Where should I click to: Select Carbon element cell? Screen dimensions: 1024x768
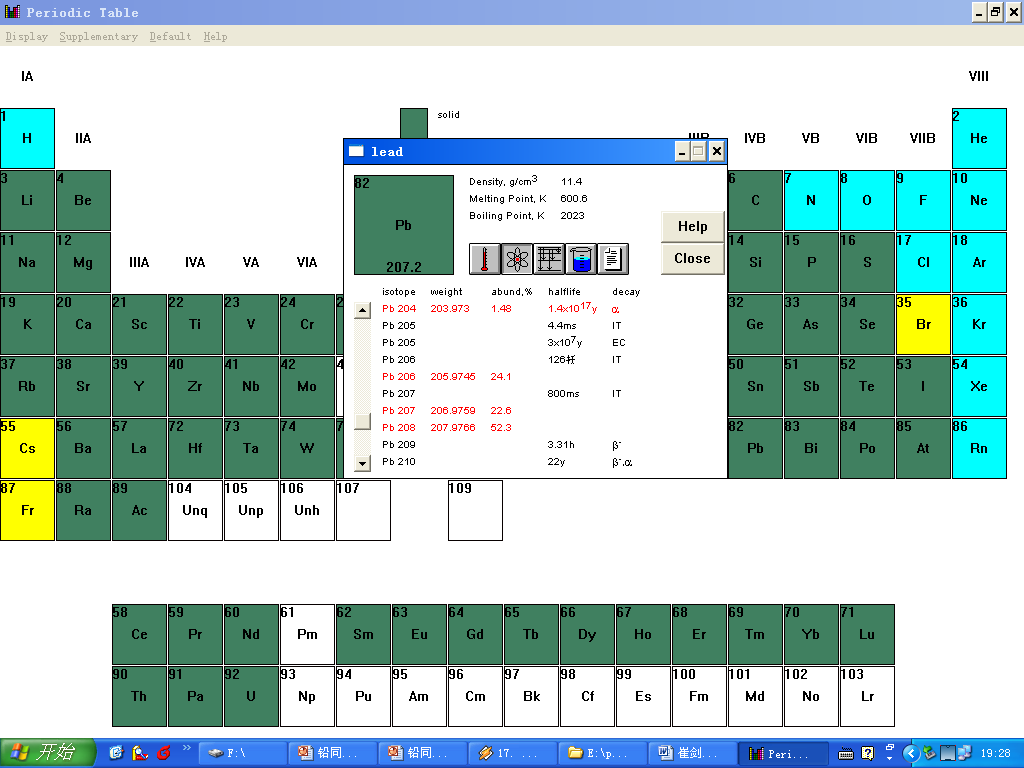pyautogui.click(x=756, y=200)
